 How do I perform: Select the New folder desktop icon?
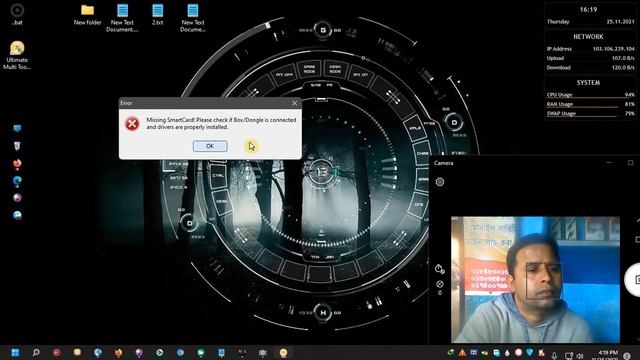click(87, 15)
